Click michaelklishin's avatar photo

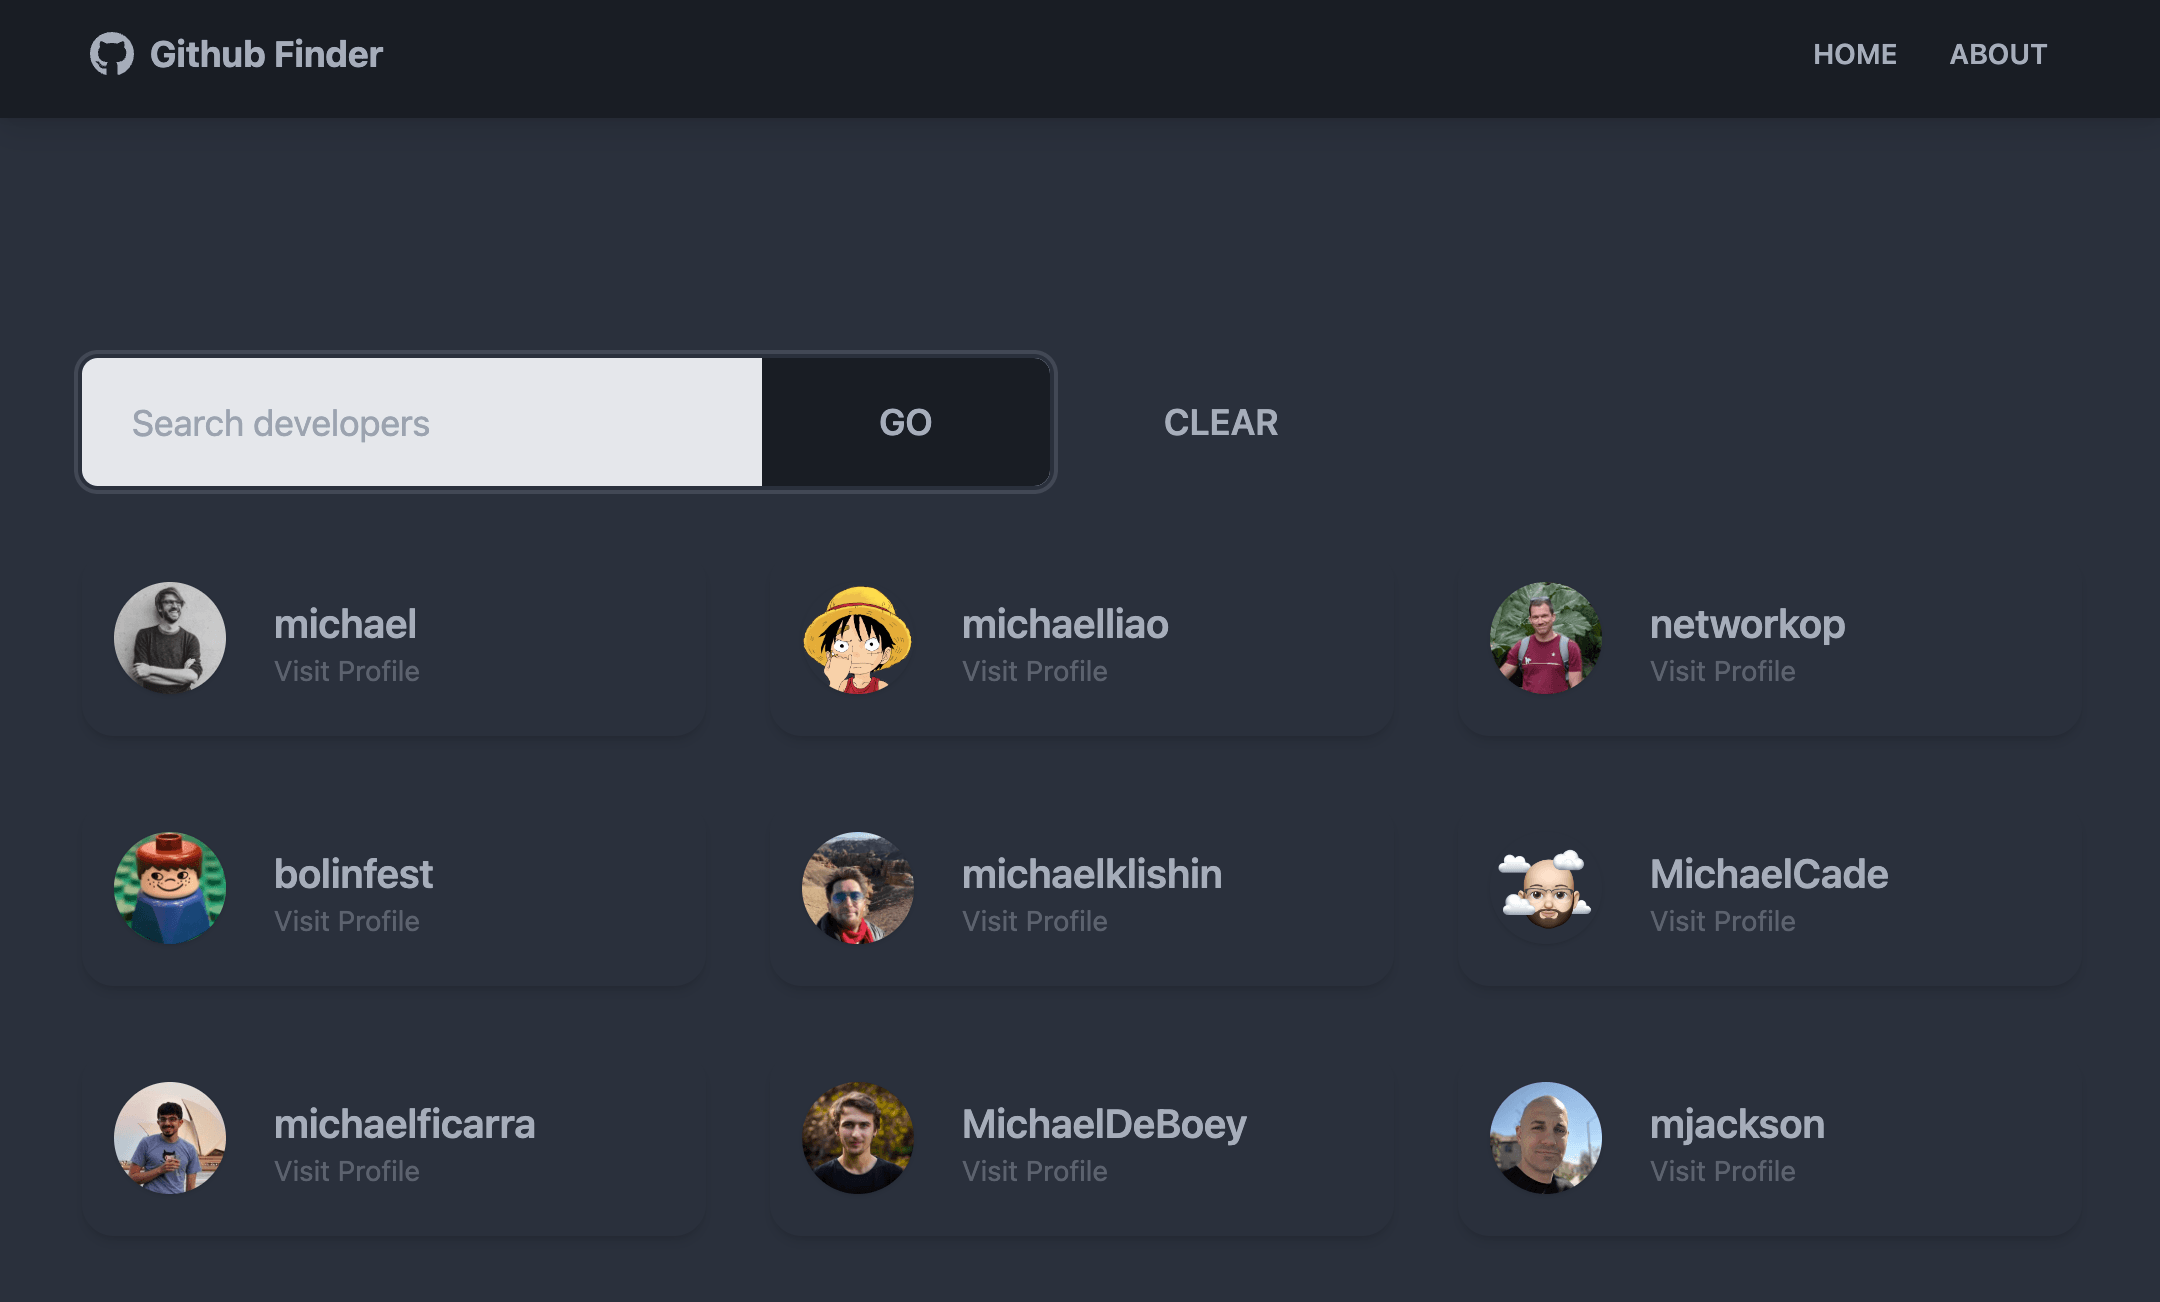point(857,888)
